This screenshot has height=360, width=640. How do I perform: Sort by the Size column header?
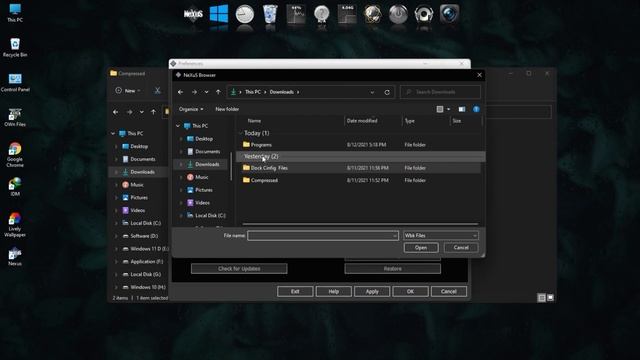pyautogui.click(x=457, y=121)
